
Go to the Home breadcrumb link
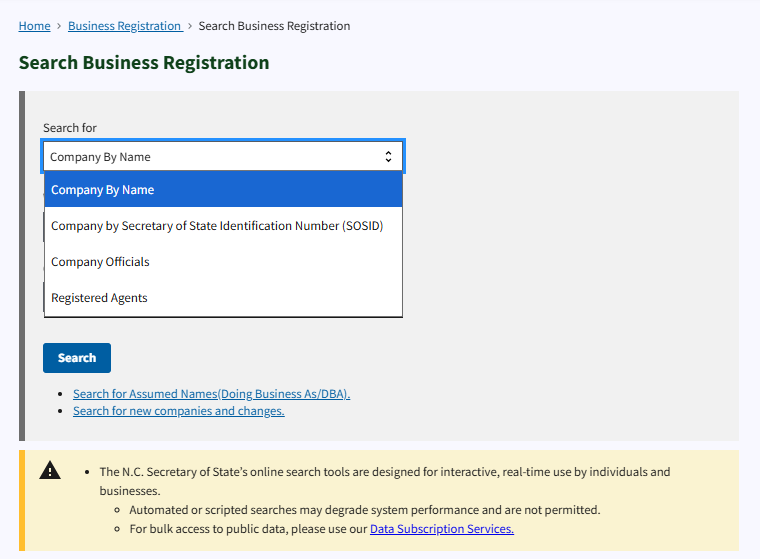click(34, 26)
